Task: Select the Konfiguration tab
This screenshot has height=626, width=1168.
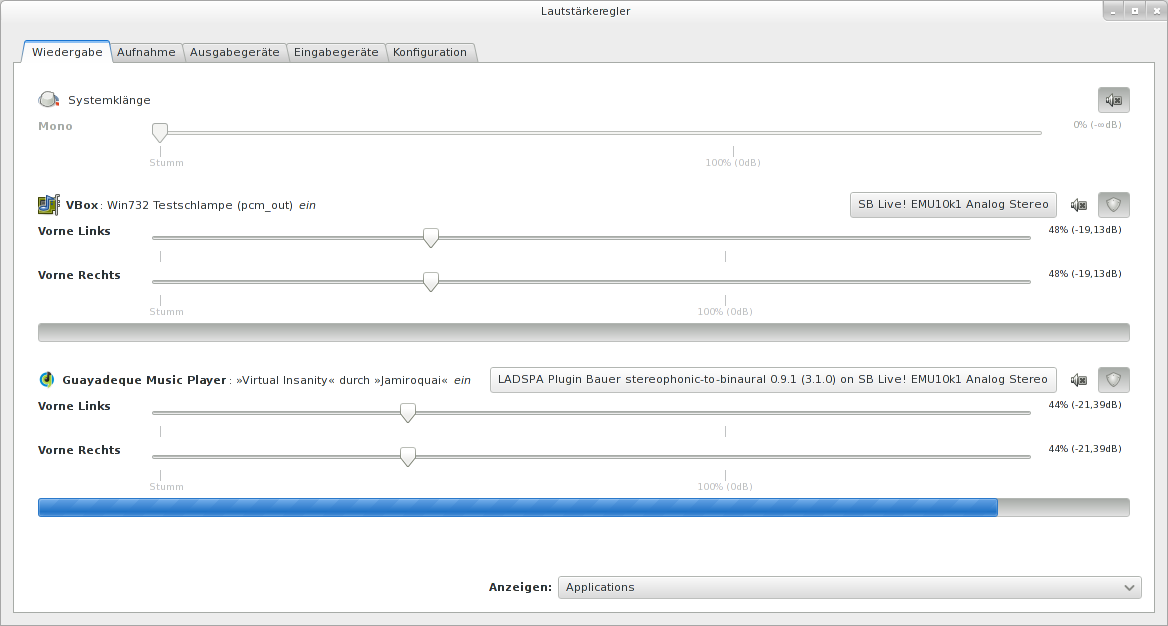Action: [429, 52]
